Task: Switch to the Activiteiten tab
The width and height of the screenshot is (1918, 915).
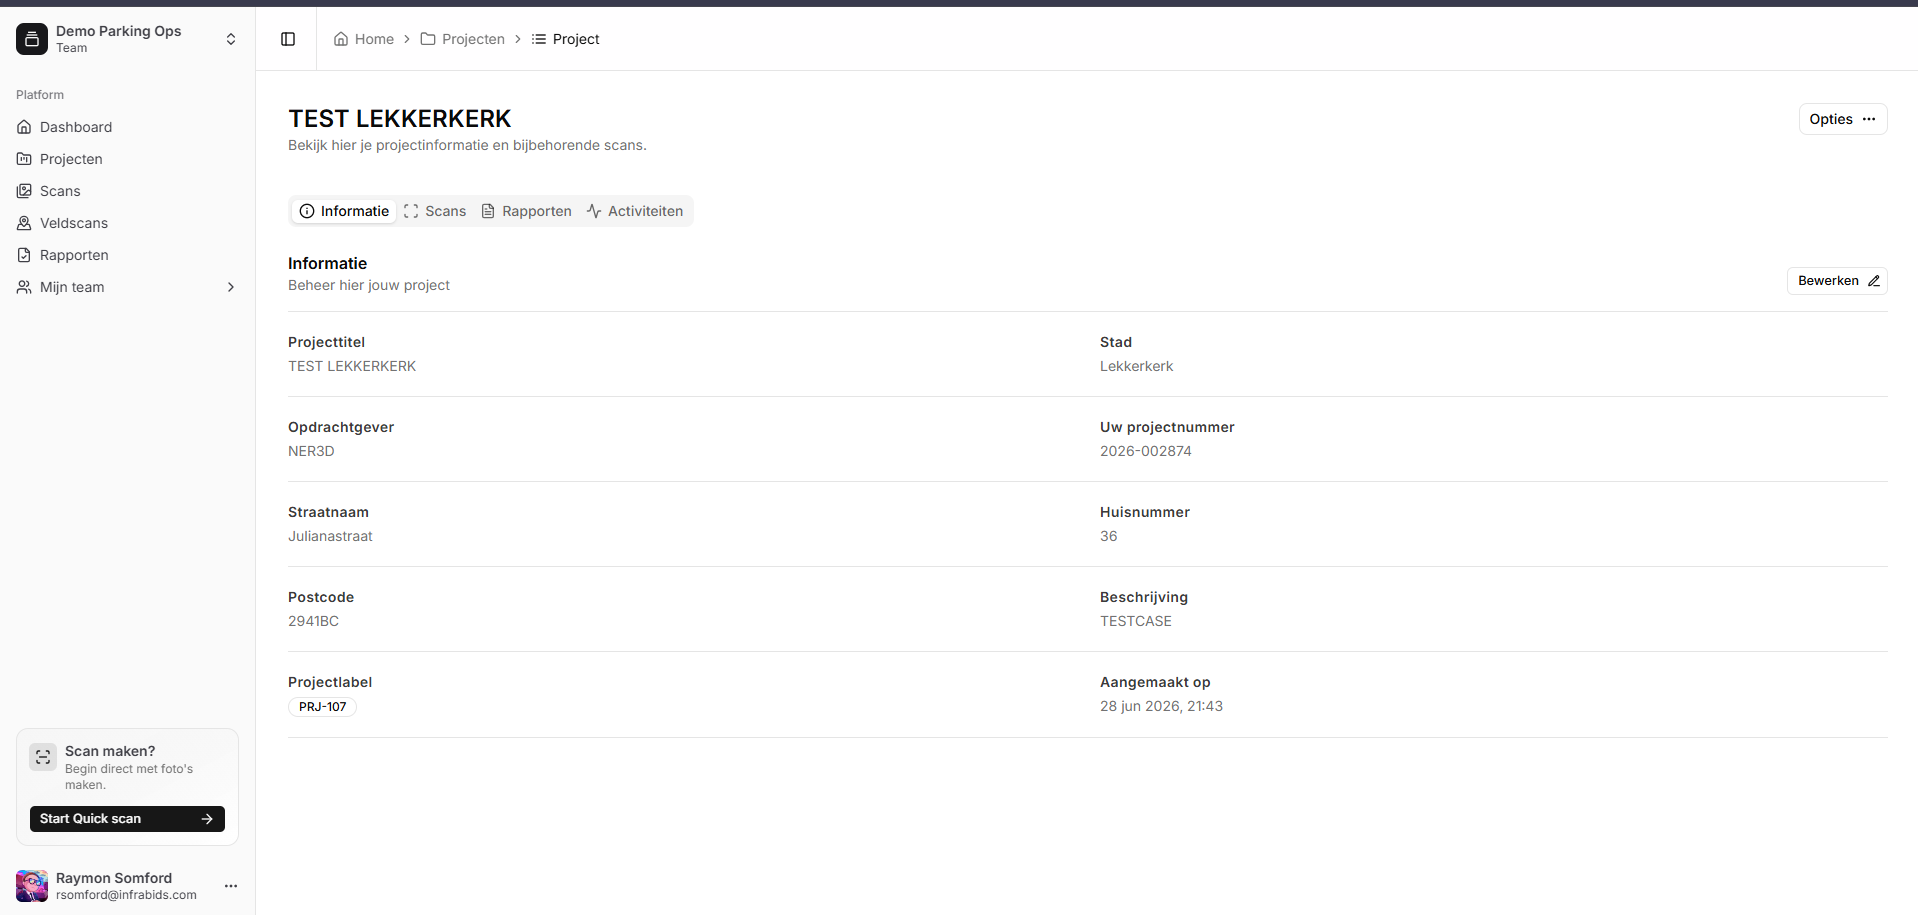Action: pyautogui.click(x=635, y=211)
